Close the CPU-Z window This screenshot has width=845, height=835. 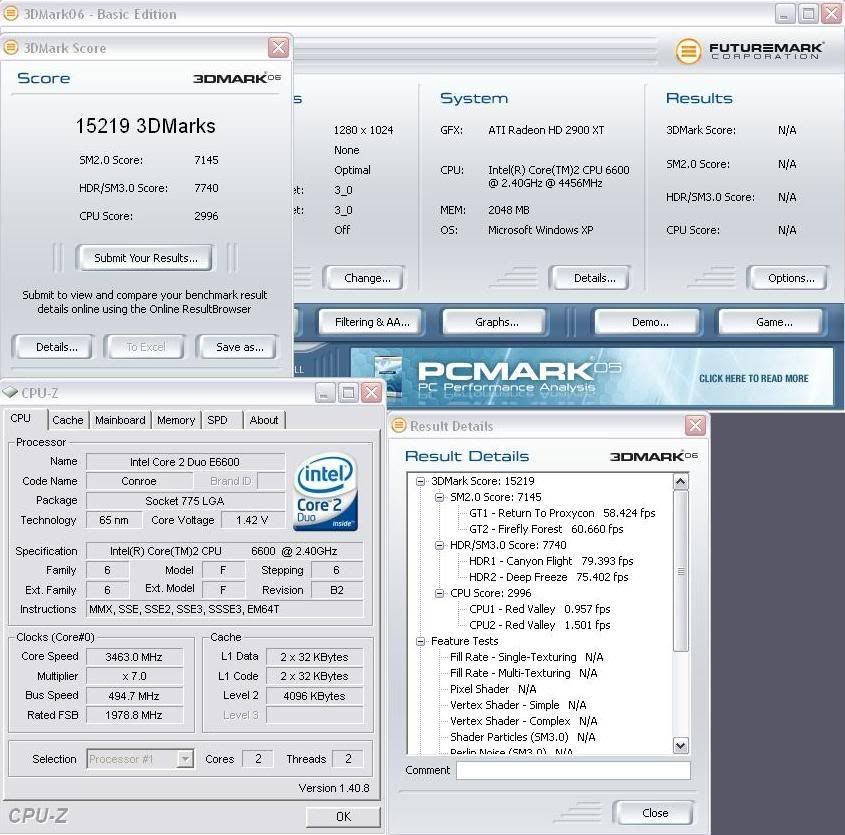click(371, 393)
